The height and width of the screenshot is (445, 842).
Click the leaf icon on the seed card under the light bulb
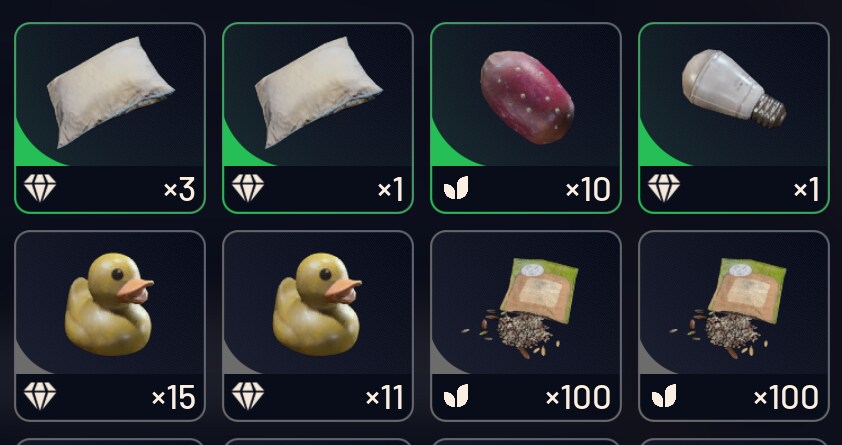click(x=664, y=396)
